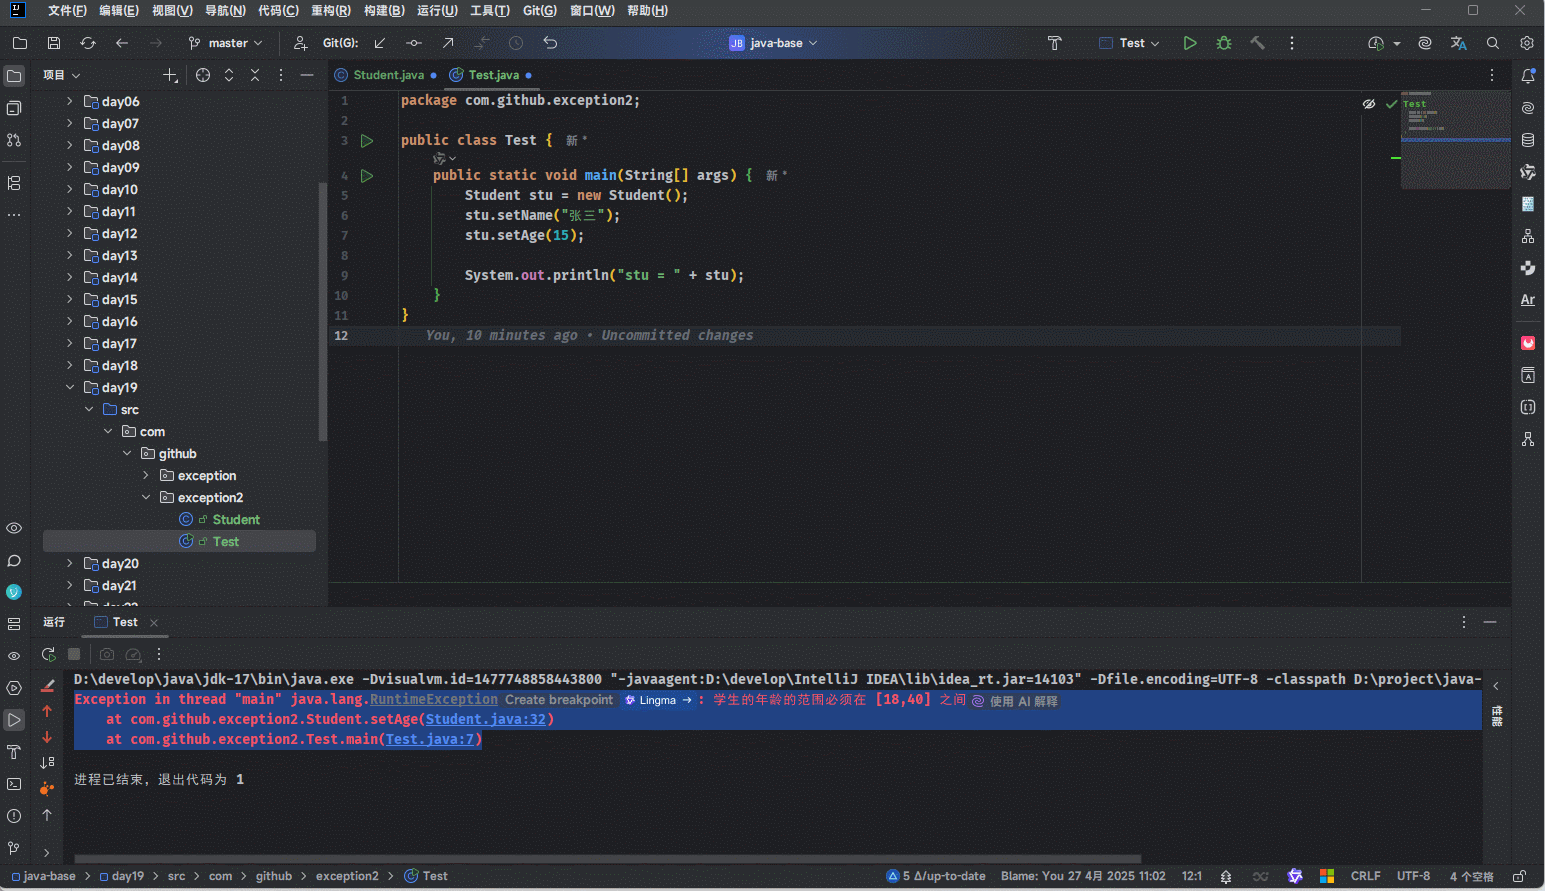The width and height of the screenshot is (1545, 891).
Task: Switch to the Student.java tab
Action: point(388,75)
